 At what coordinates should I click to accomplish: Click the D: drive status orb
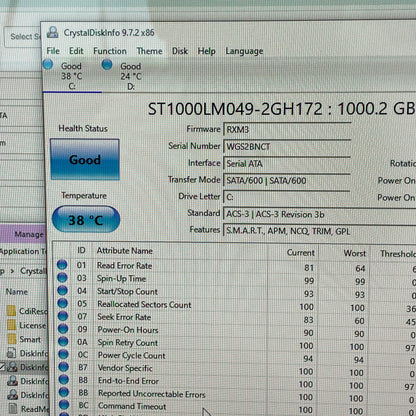107,64
